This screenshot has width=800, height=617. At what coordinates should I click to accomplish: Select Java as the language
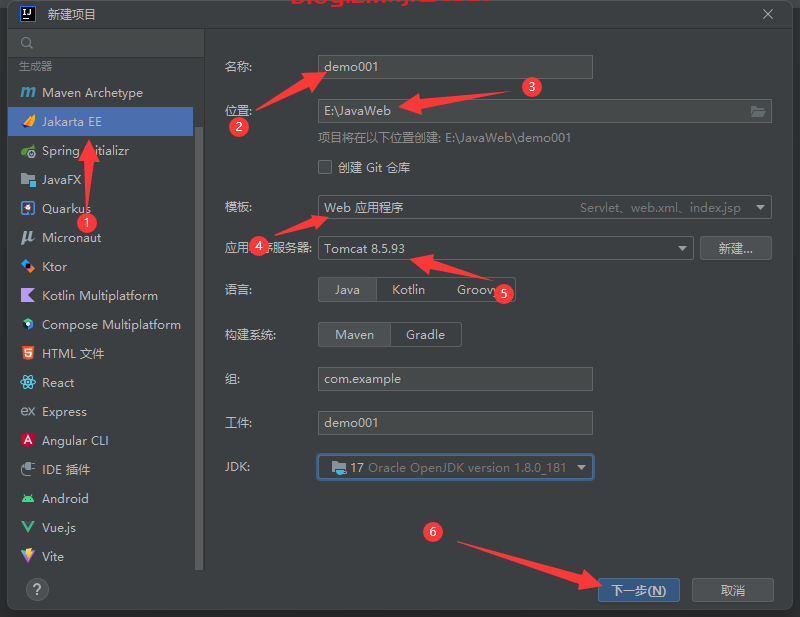click(x=347, y=290)
